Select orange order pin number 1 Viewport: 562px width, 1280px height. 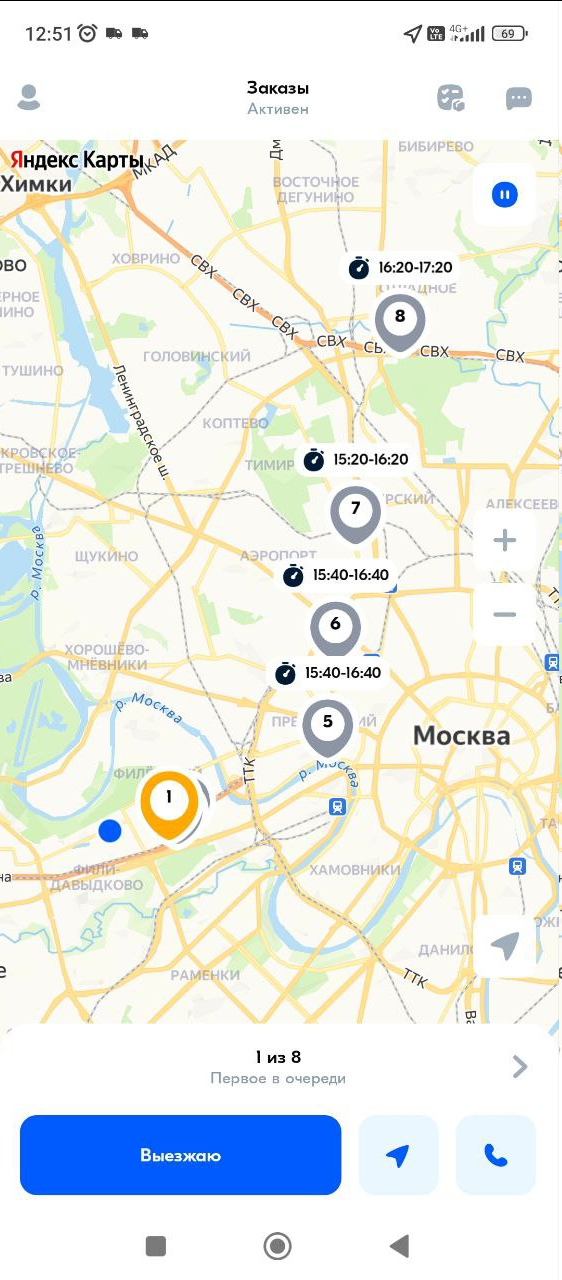168,804
